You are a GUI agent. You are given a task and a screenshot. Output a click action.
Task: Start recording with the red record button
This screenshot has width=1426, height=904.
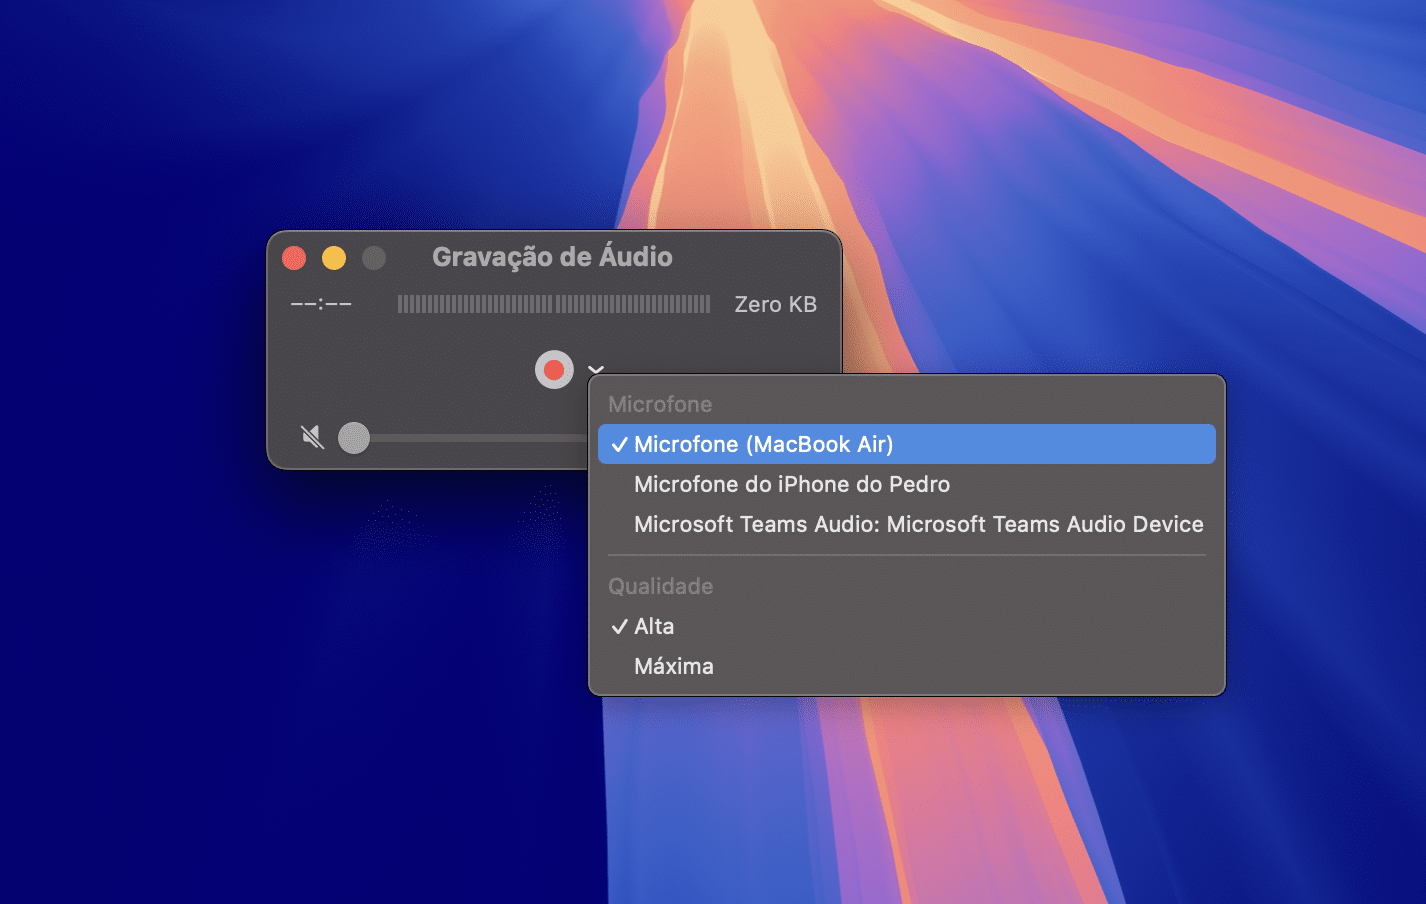tap(554, 370)
